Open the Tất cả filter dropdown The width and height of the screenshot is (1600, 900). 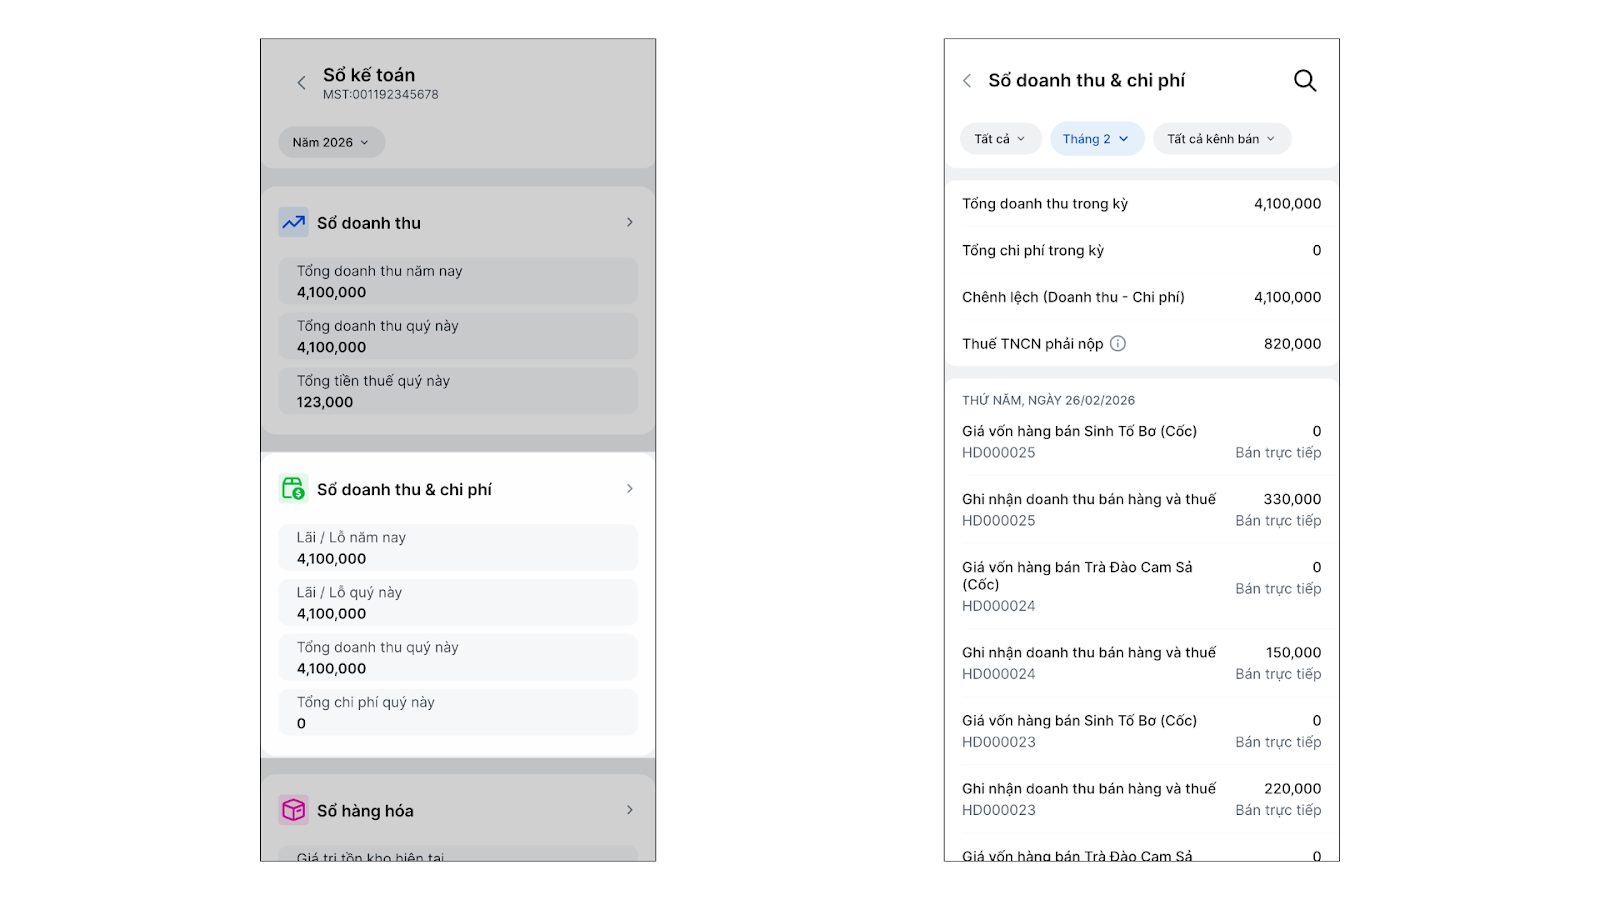coord(1000,139)
